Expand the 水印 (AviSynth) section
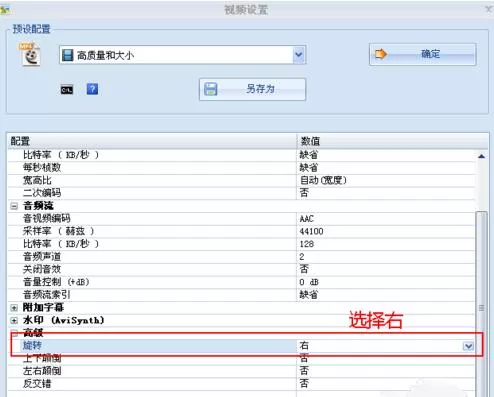Image resolution: width=494 pixels, height=397 pixels. click(14, 321)
